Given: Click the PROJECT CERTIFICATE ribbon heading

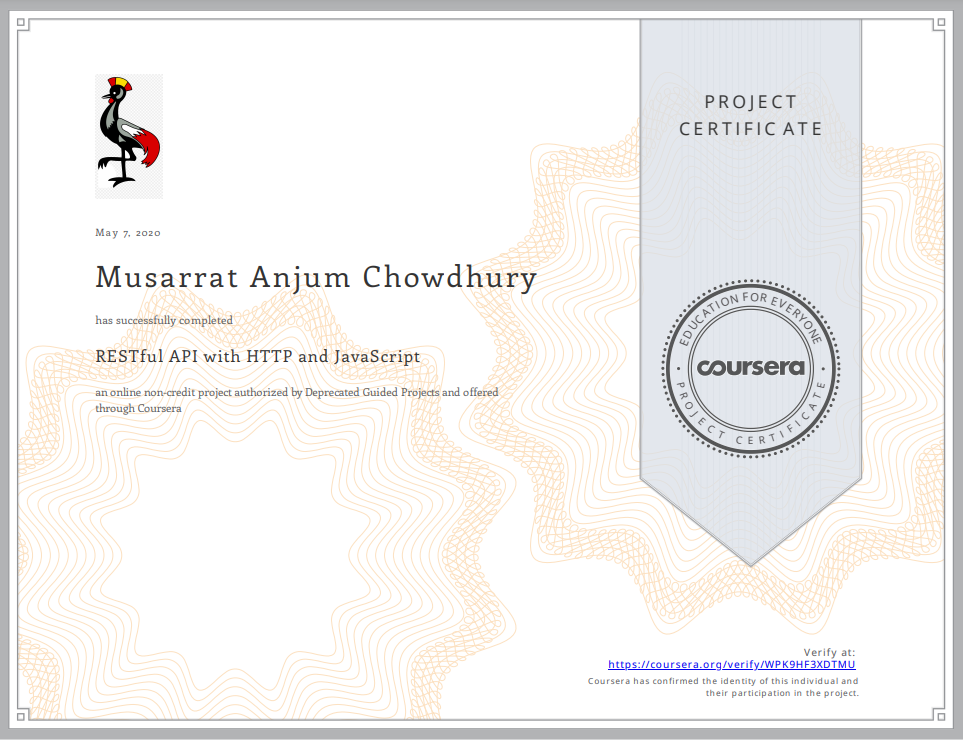Looking at the screenshot, I should [x=750, y=115].
